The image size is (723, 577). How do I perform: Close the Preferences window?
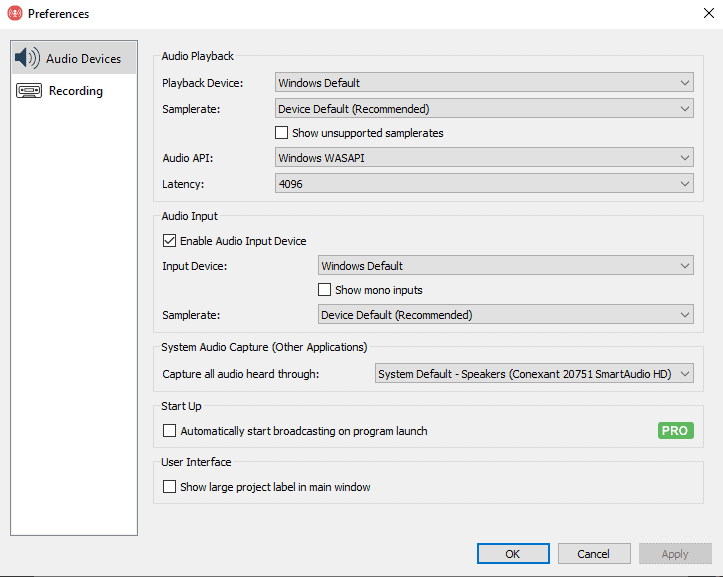[x=709, y=13]
